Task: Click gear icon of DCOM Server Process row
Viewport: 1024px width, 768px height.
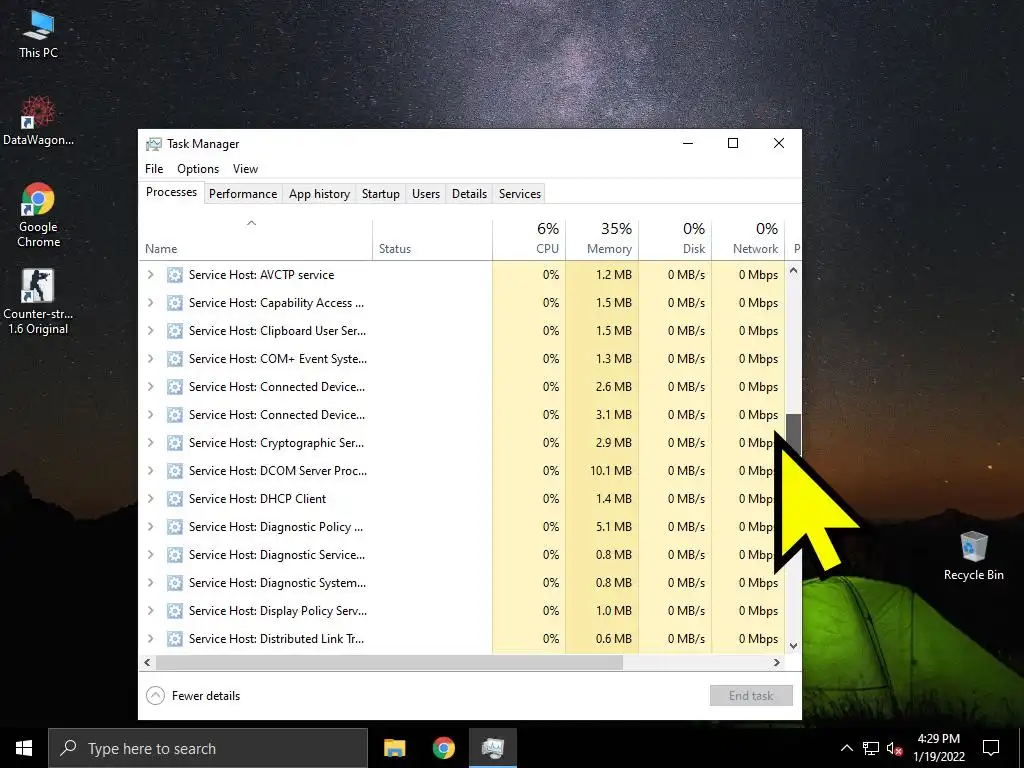Action: point(174,471)
